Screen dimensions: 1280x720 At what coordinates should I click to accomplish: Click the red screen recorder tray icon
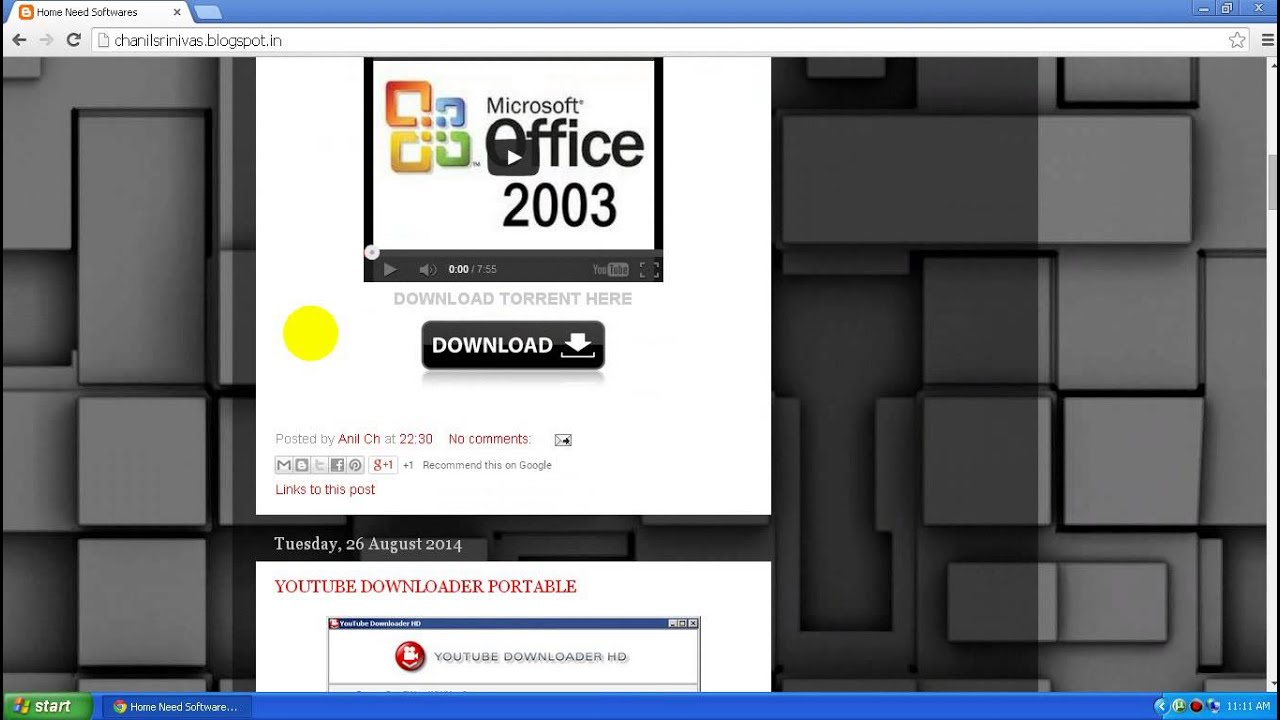(x=1196, y=706)
